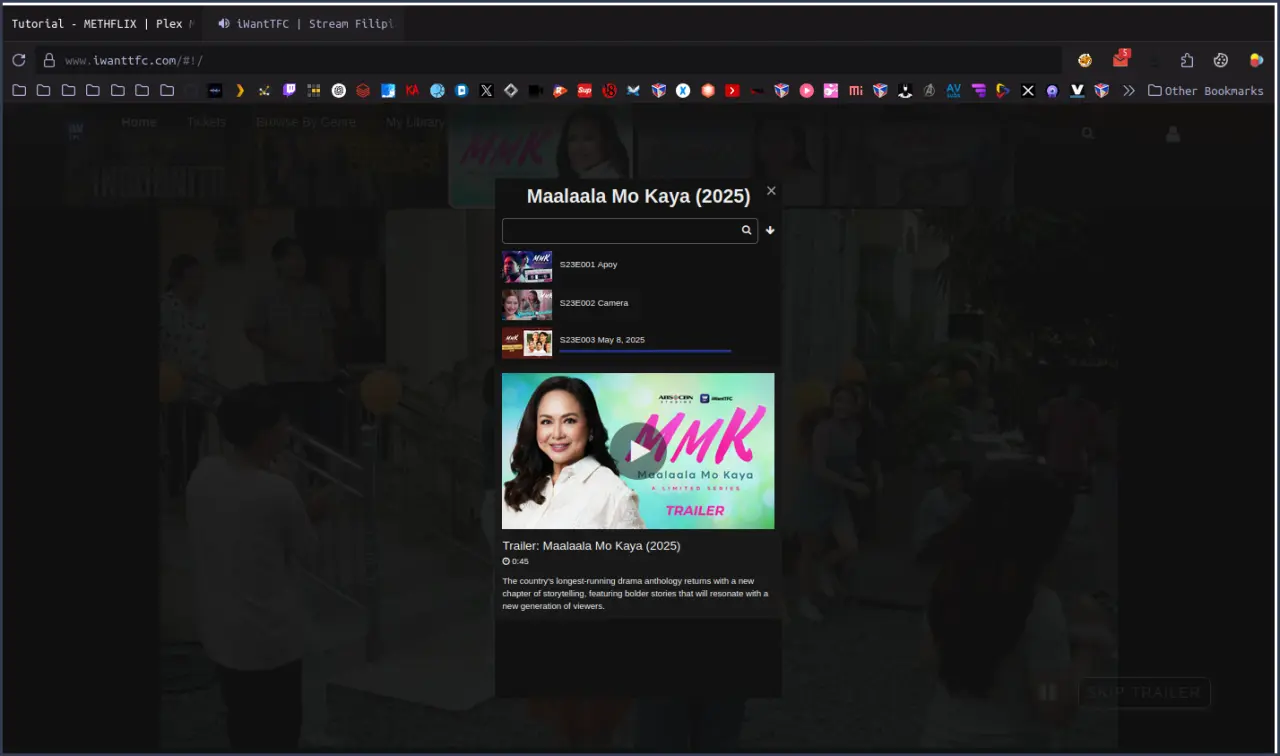Click the Trailer: Maalaala Mo Kaya (2025) title
The width and height of the screenshot is (1280, 756).
click(x=591, y=546)
